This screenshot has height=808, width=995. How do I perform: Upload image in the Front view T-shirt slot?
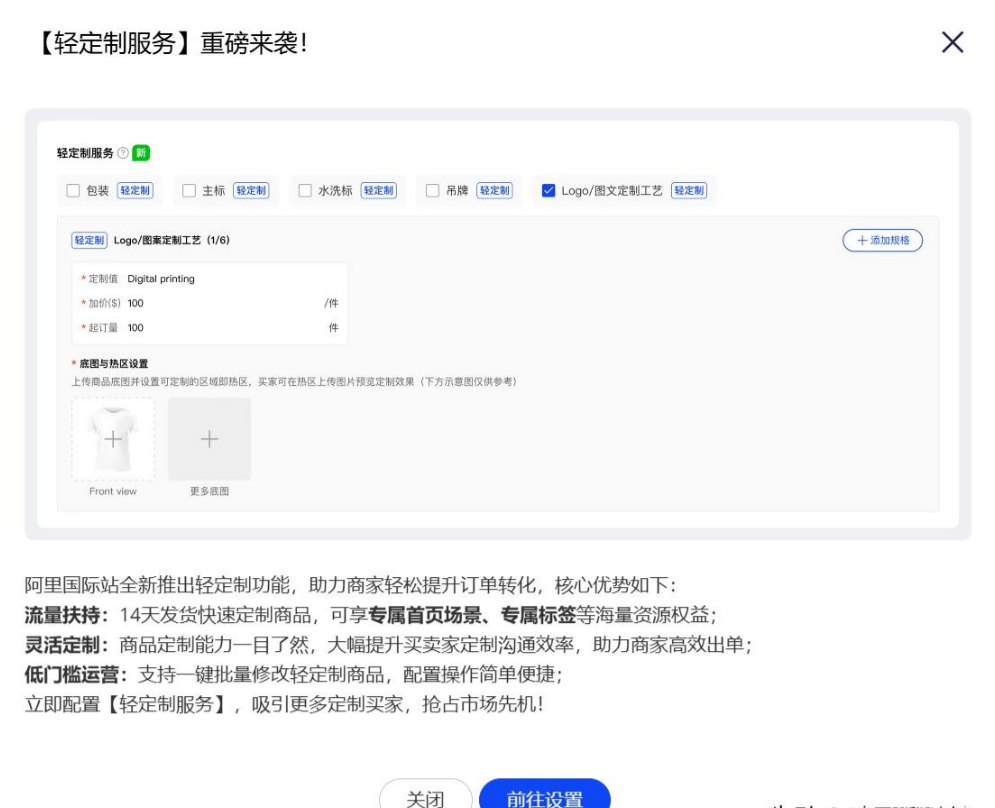coord(113,439)
